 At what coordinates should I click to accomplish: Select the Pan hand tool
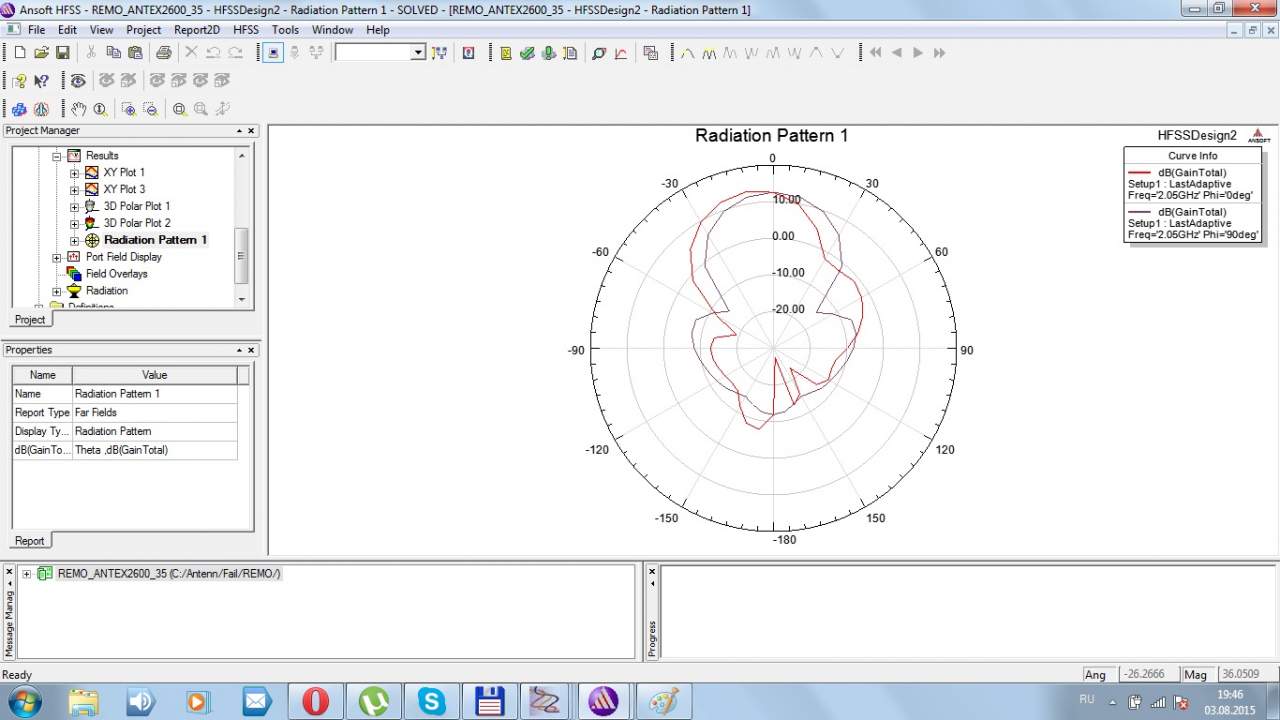point(79,109)
